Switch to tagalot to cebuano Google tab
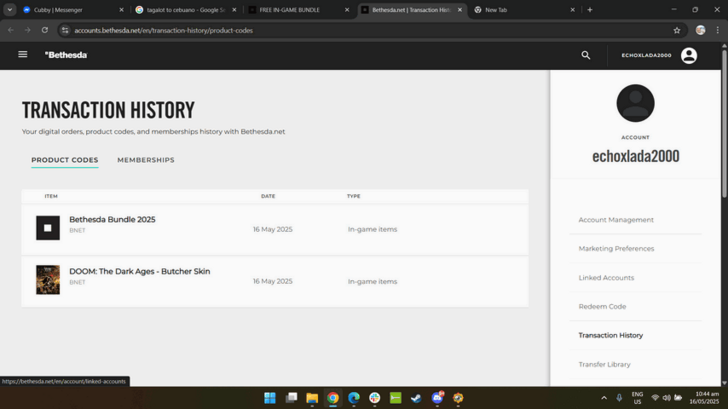The image size is (728, 409). 186,10
